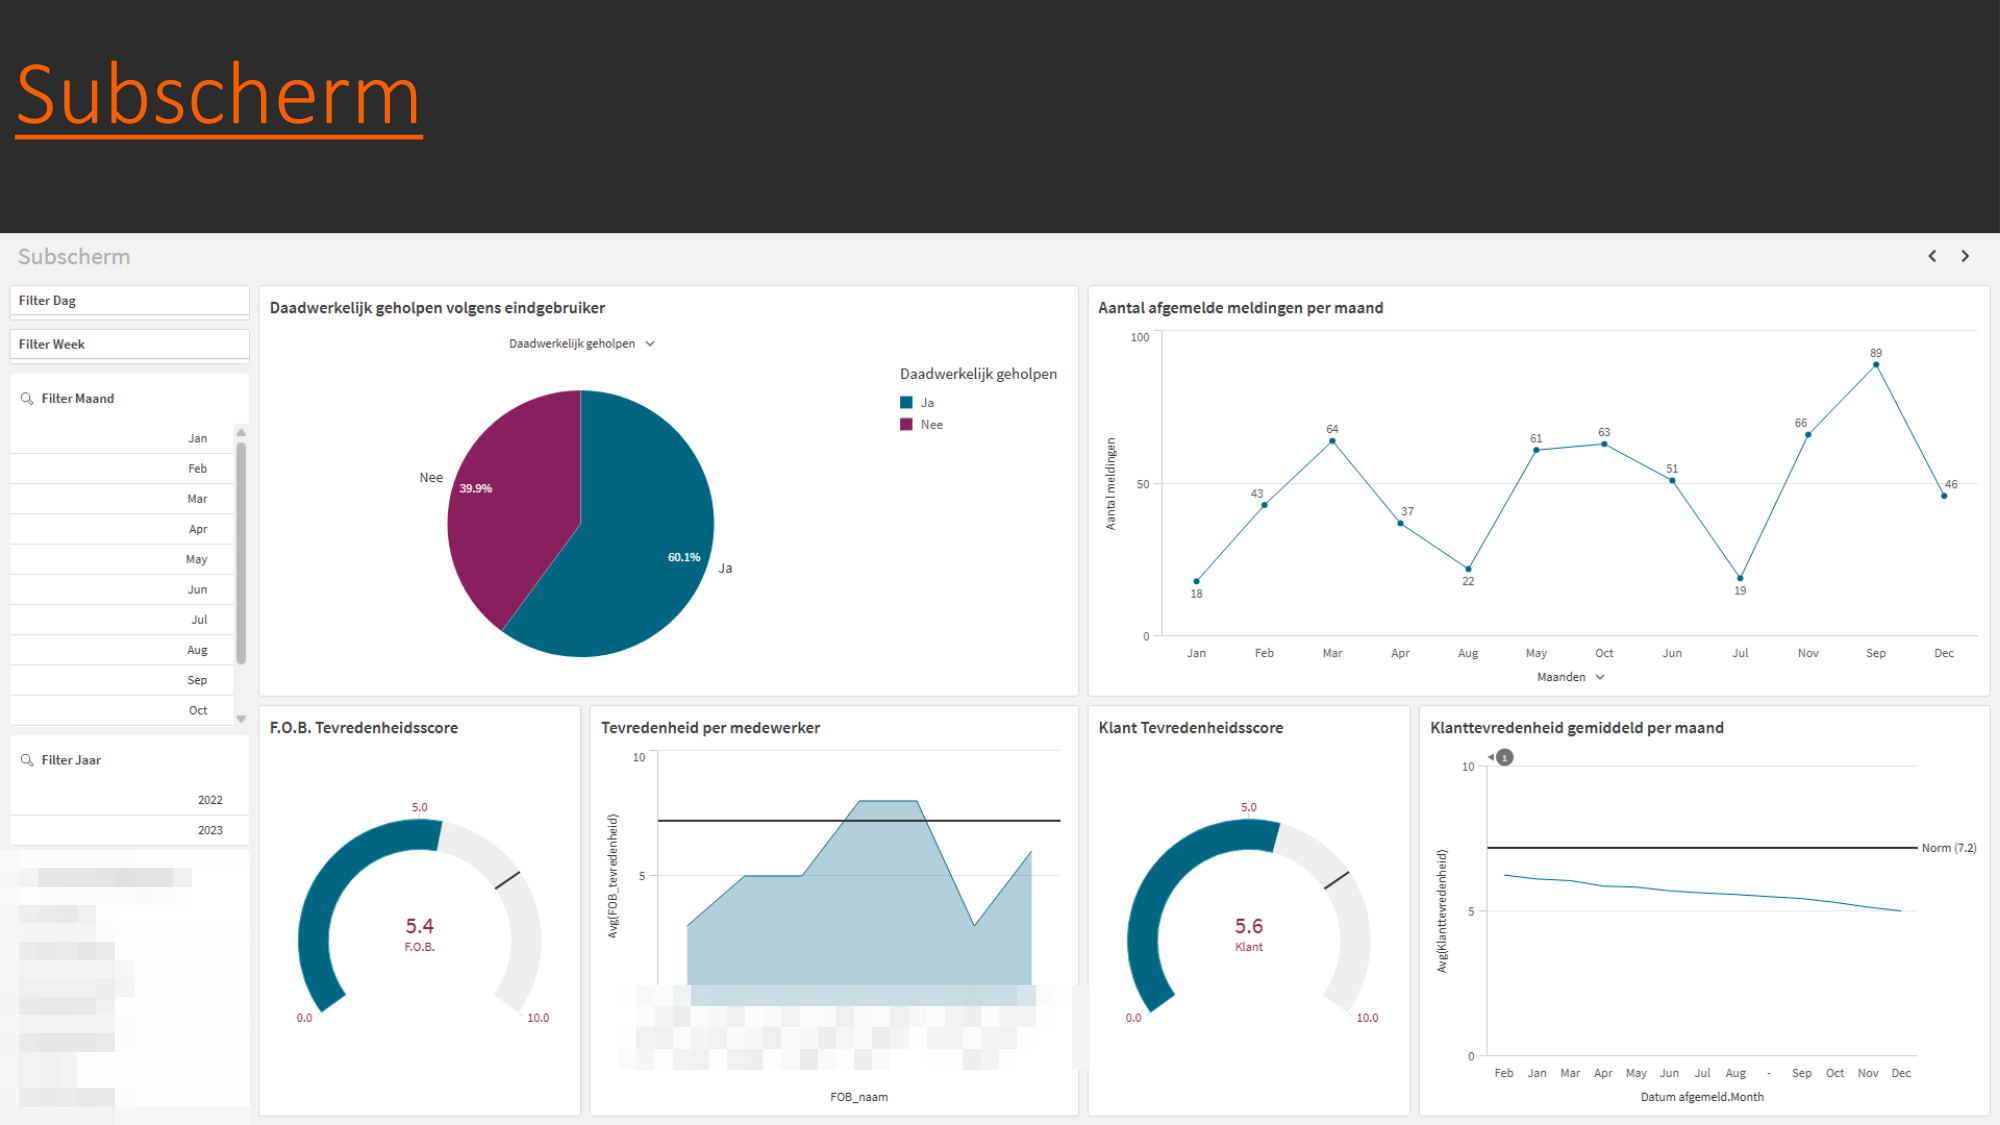Select Feb in Filter Maand
This screenshot has height=1125, width=2000.
pyautogui.click(x=122, y=468)
